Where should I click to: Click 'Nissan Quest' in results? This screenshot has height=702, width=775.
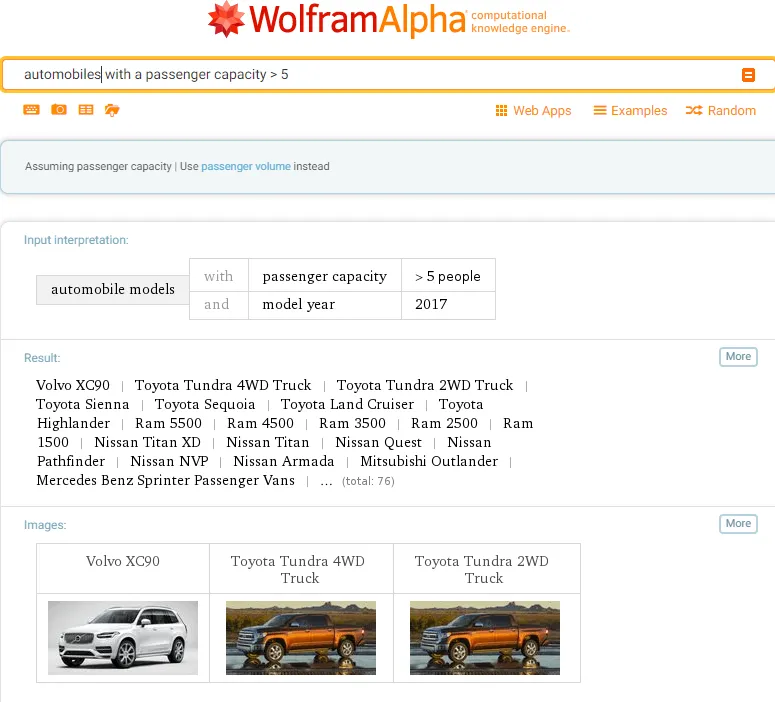pyautogui.click(x=379, y=442)
